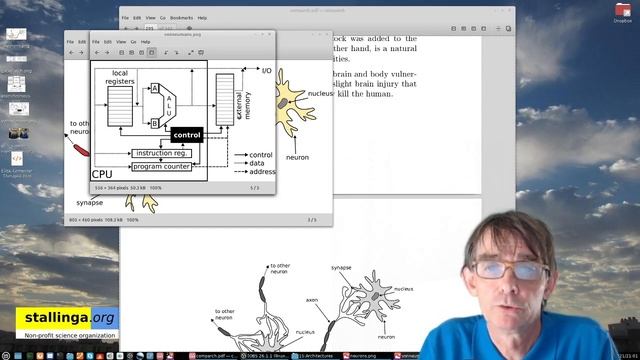Screen dimensions: 640x360
Task: Rotate image clockwise in front viewer
Action: [176, 53]
